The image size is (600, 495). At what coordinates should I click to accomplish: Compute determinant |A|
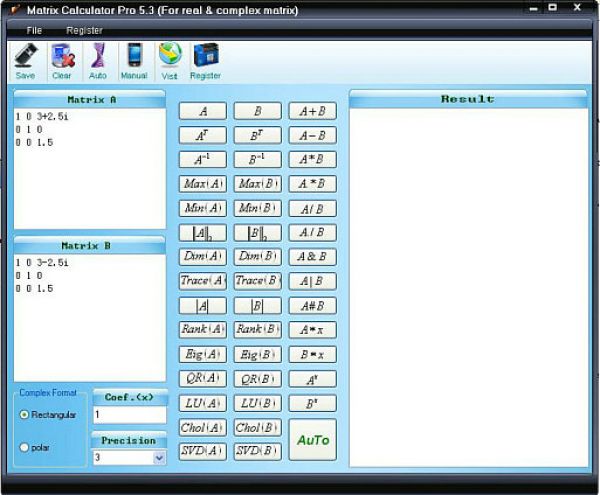point(203,306)
